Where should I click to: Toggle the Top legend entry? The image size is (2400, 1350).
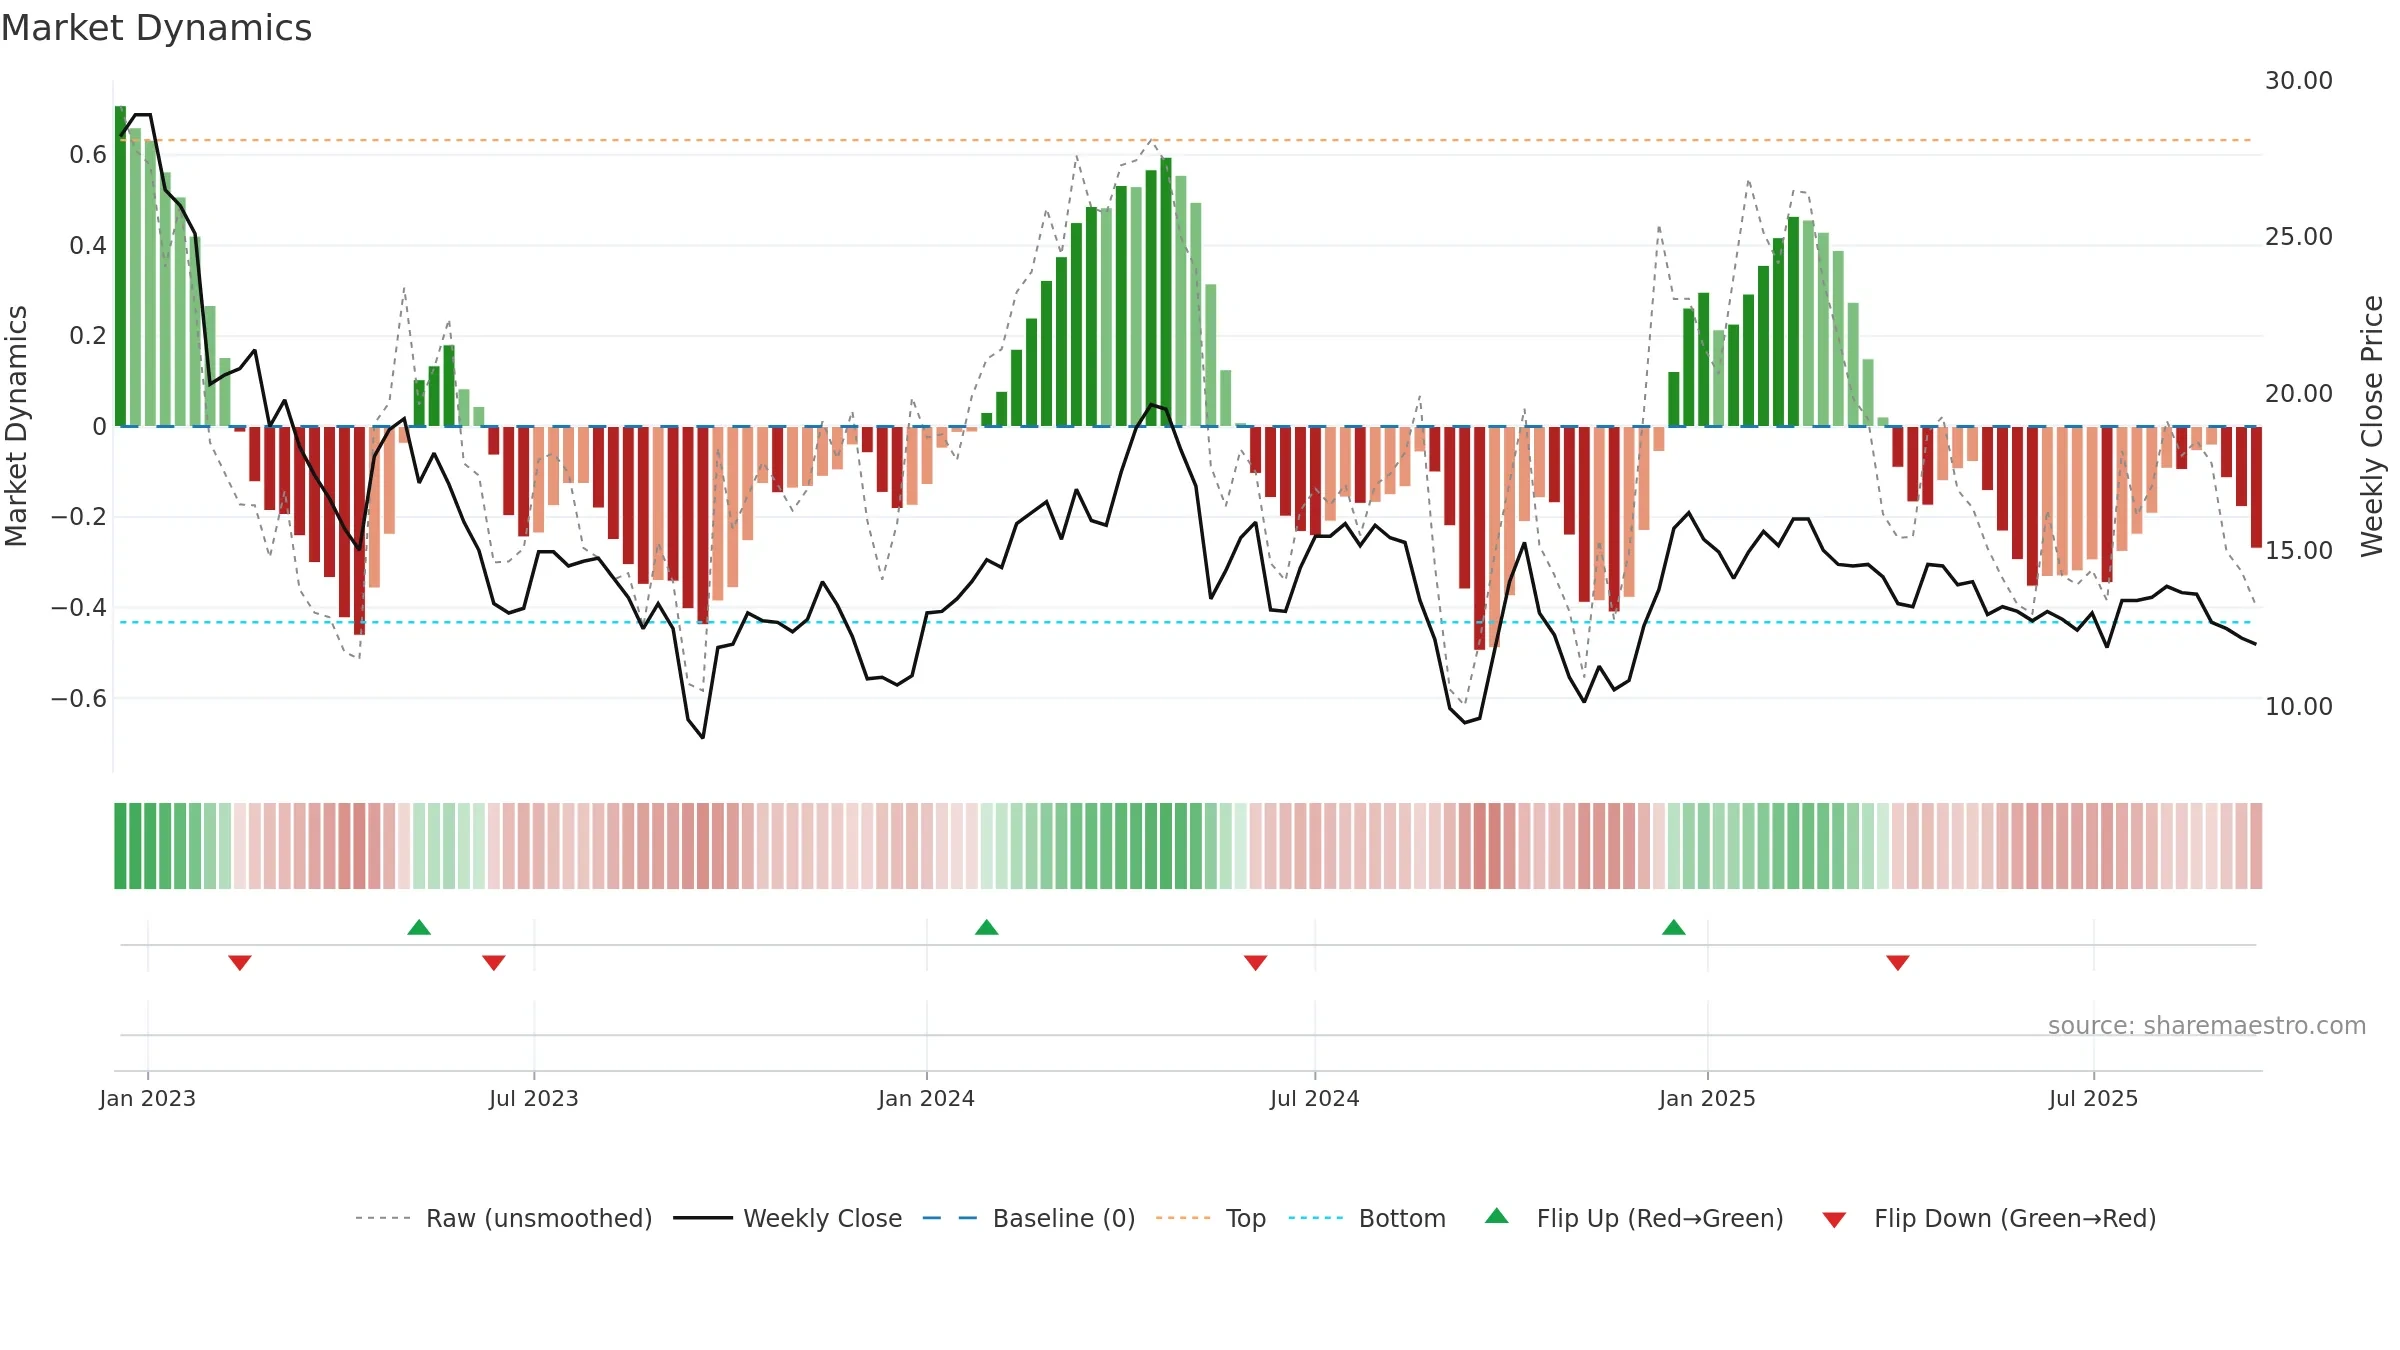1210,1218
